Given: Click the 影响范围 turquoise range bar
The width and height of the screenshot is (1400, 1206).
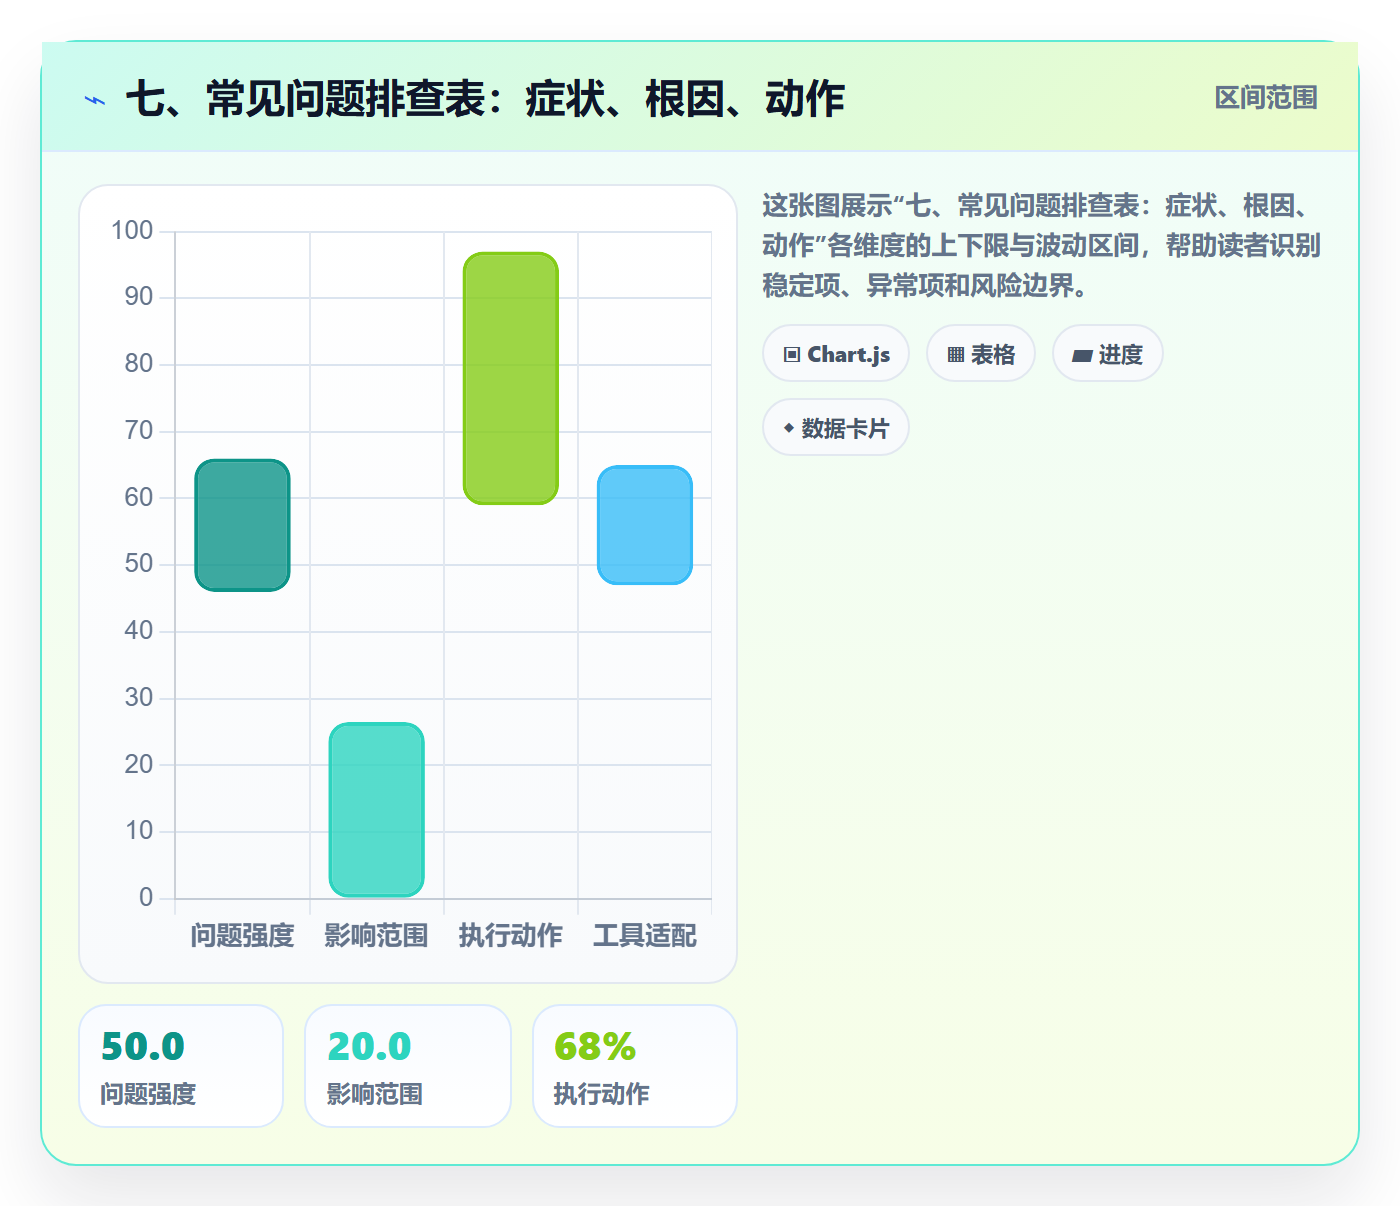Looking at the screenshot, I should 377,810.
